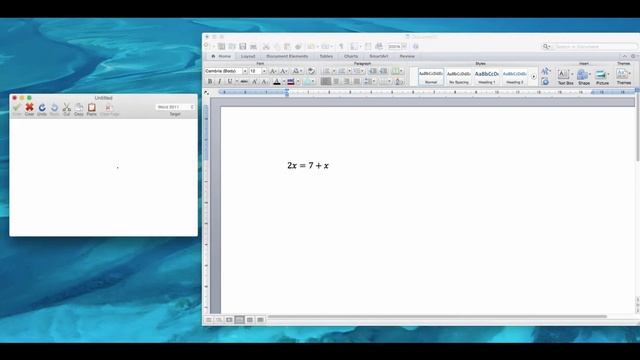Apply the font color swatch
Screen dimensions: 640x360
point(277,82)
